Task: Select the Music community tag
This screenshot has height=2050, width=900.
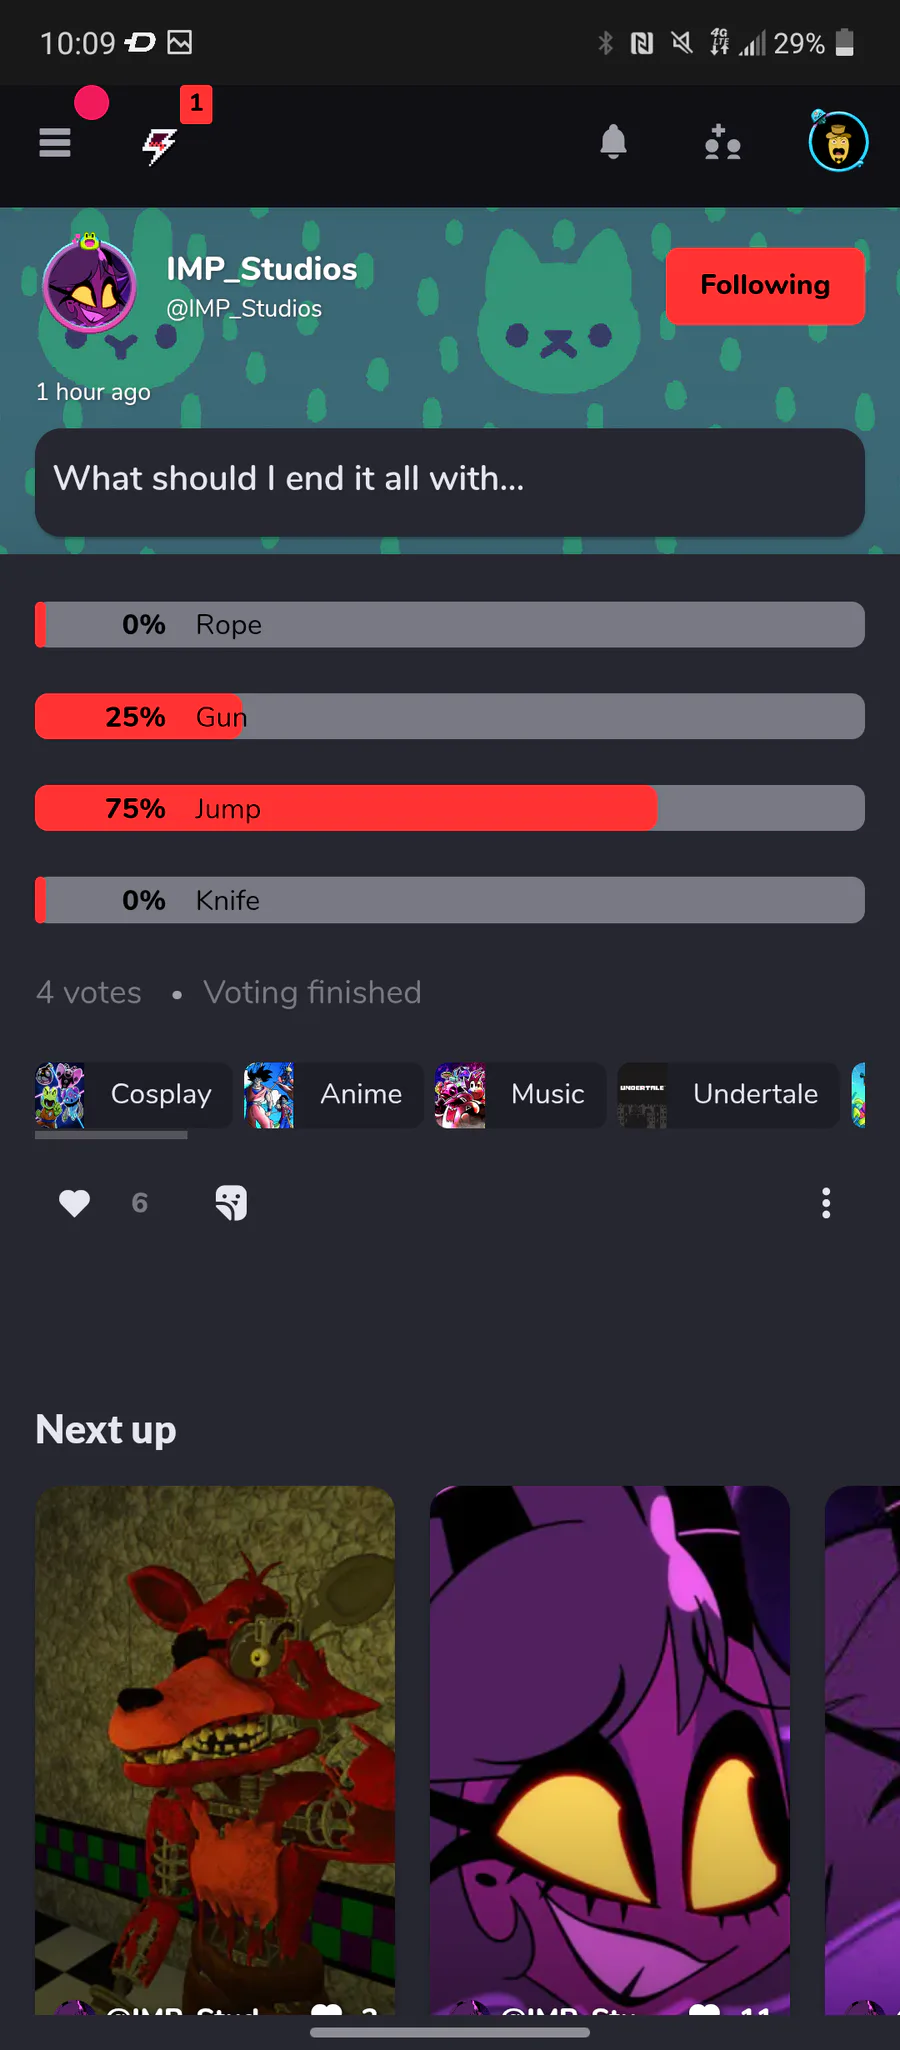Action: pos(520,1095)
